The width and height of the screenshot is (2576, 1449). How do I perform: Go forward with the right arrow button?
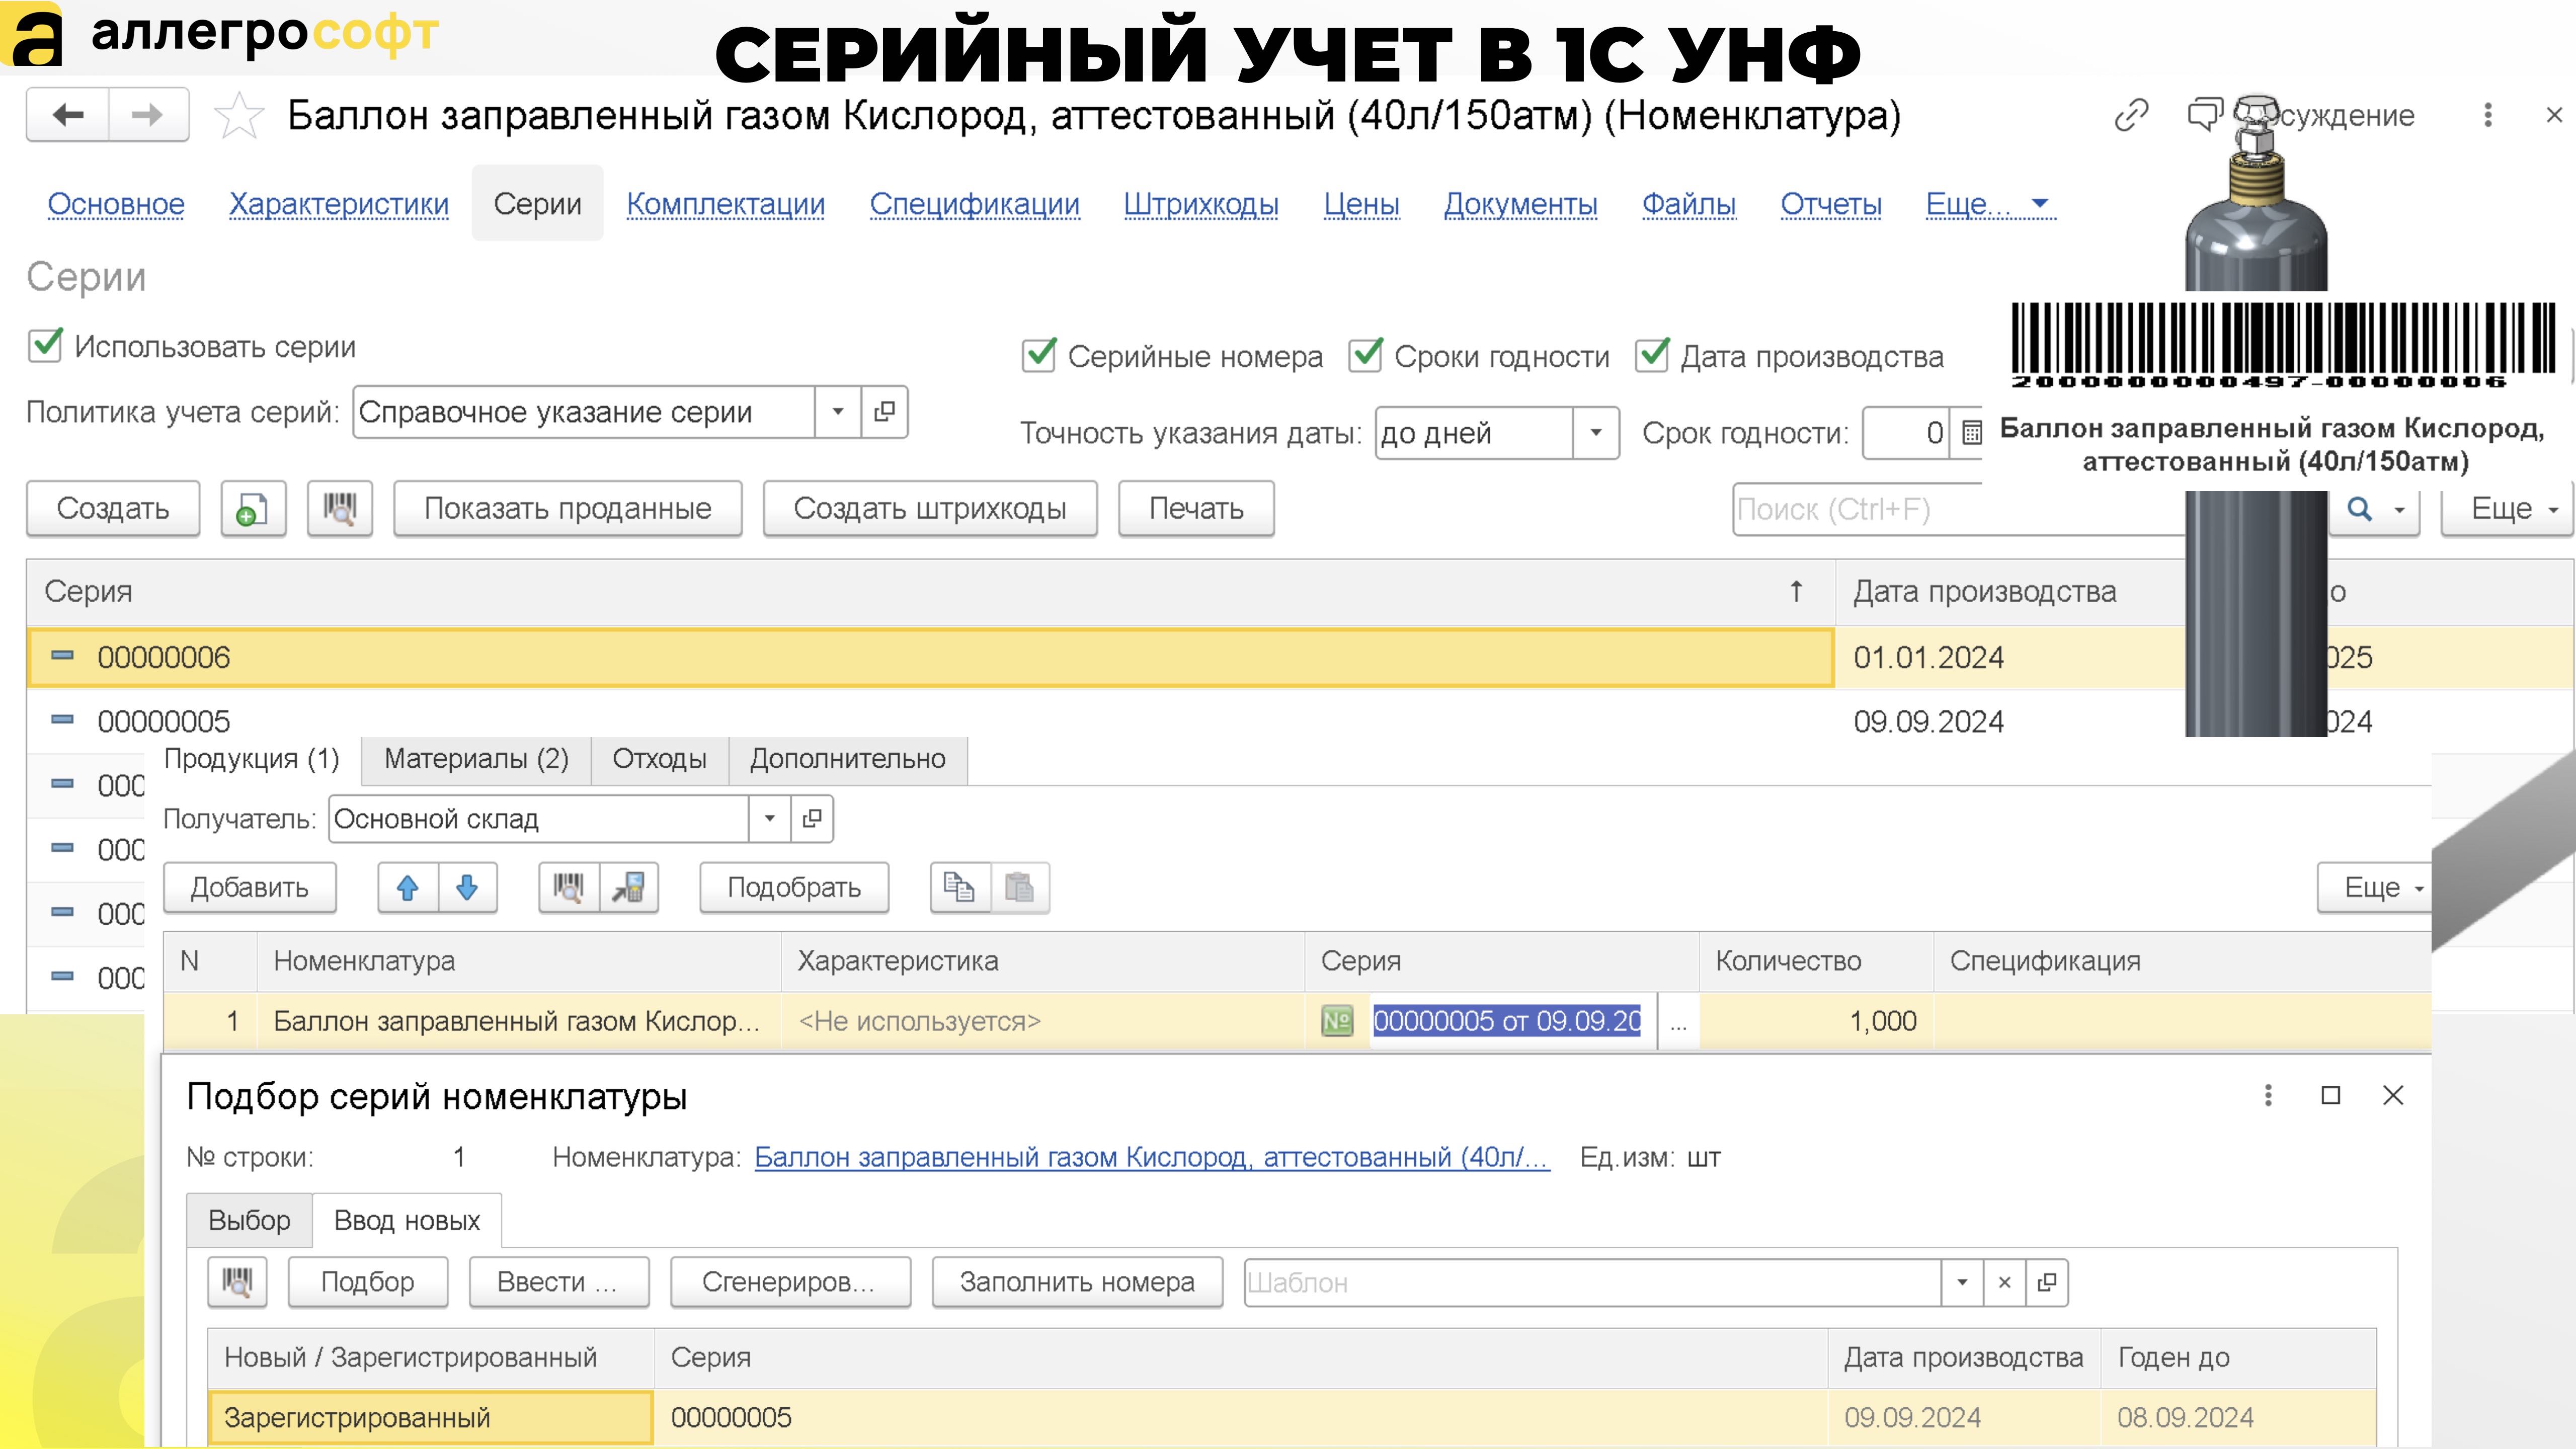148,115
